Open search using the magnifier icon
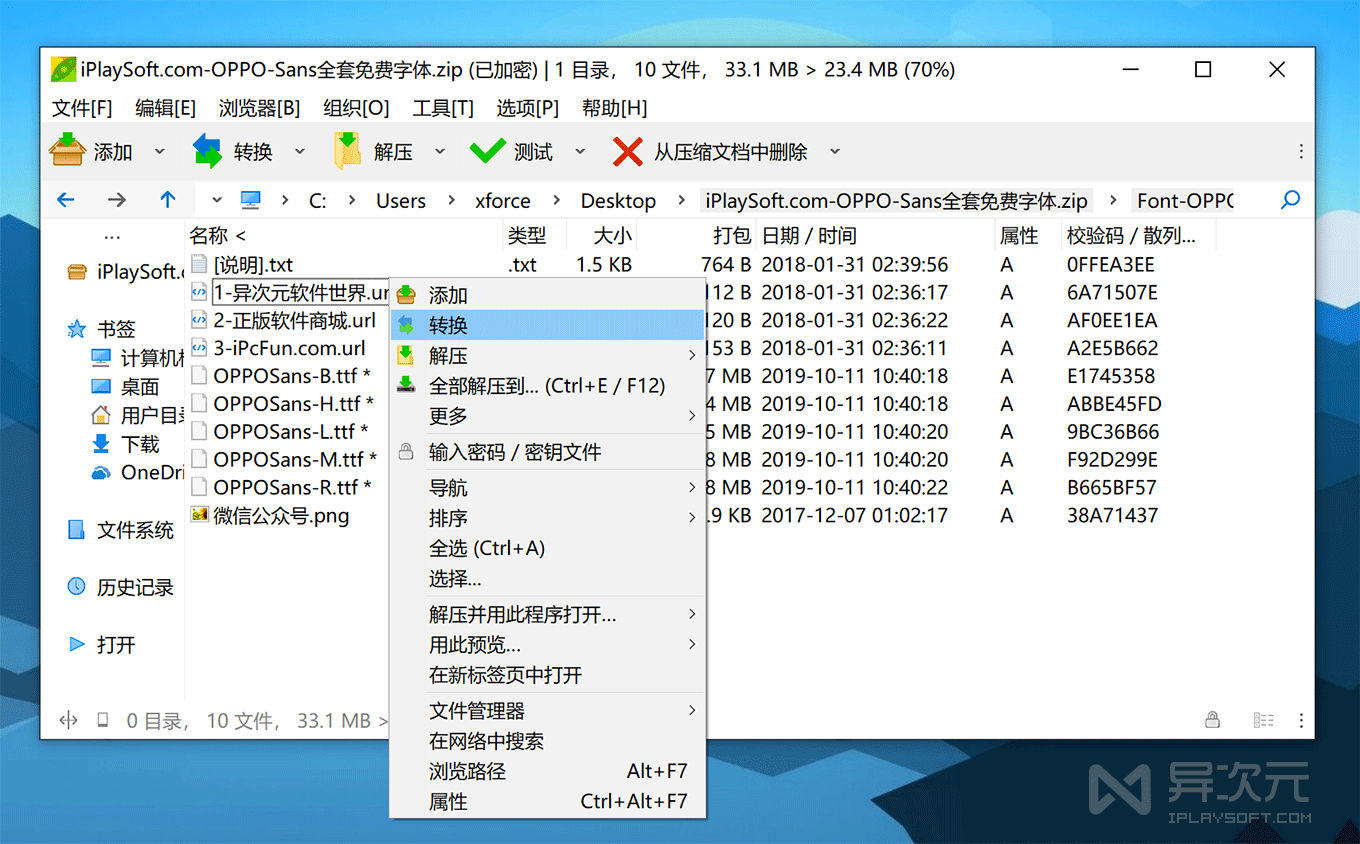 click(x=1290, y=200)
